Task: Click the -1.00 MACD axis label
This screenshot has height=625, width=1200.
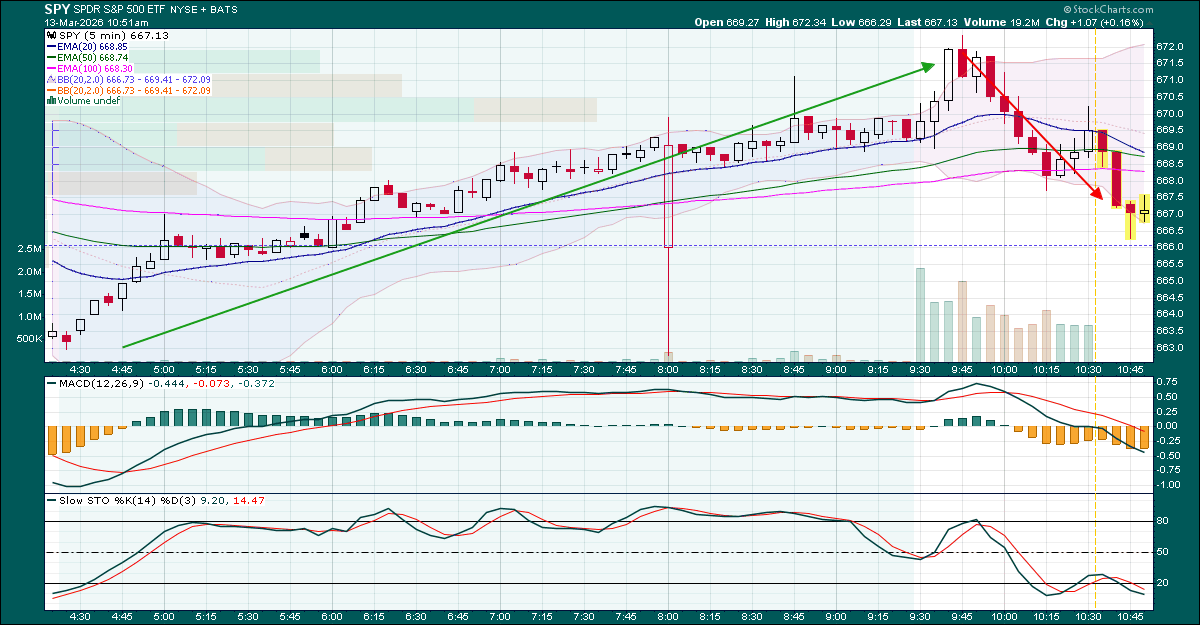Action: pos(1169,485)
